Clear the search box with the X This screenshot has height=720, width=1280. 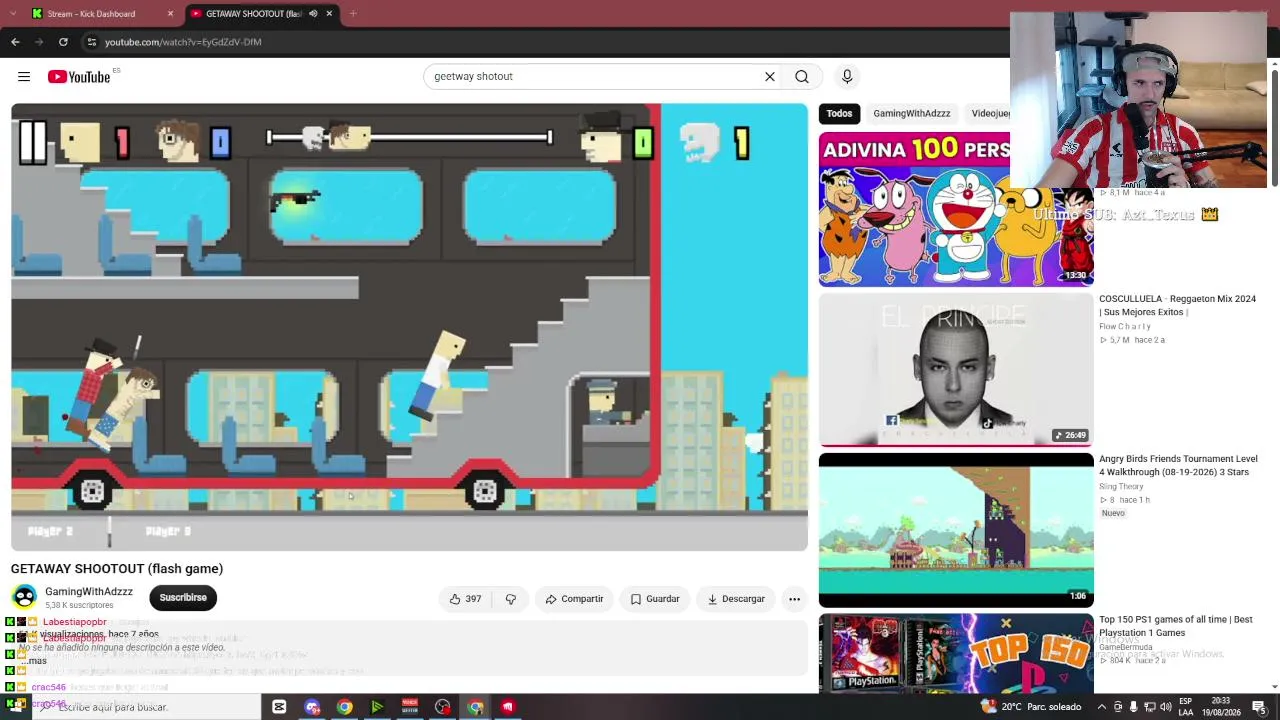(x=770, y=77)
